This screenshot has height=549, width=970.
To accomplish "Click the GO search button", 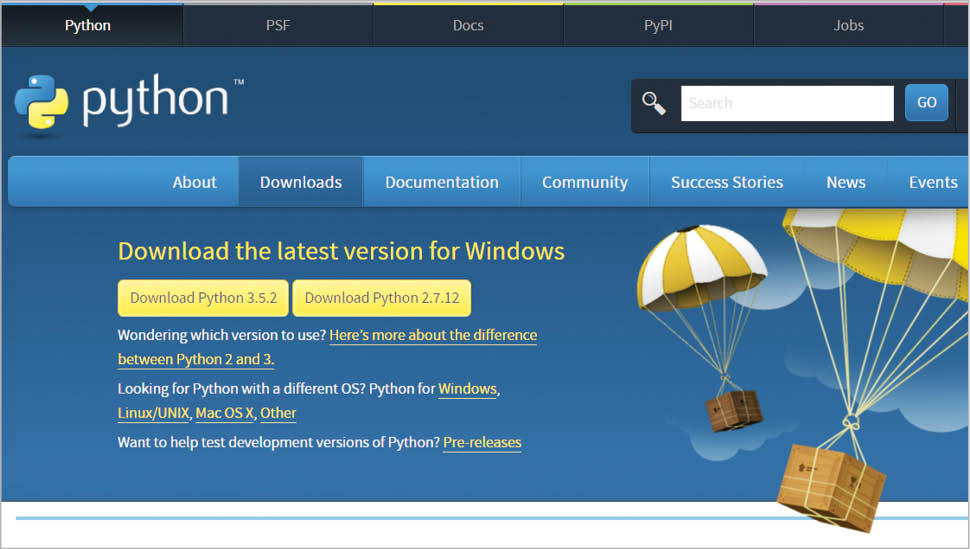I will point(926,102).
